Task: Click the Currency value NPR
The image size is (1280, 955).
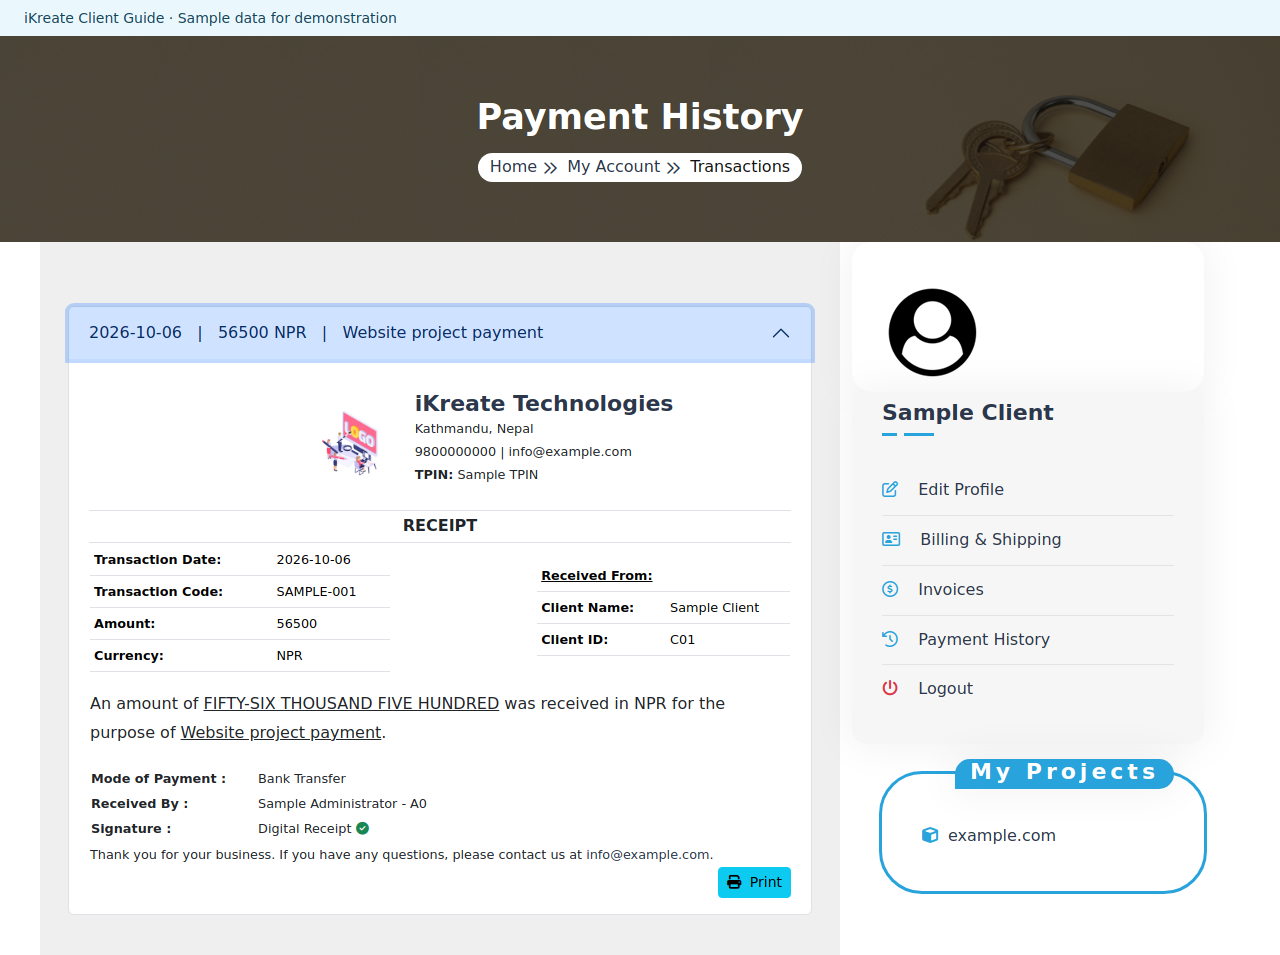Action: pyautogui.click(x=289, y=655)
